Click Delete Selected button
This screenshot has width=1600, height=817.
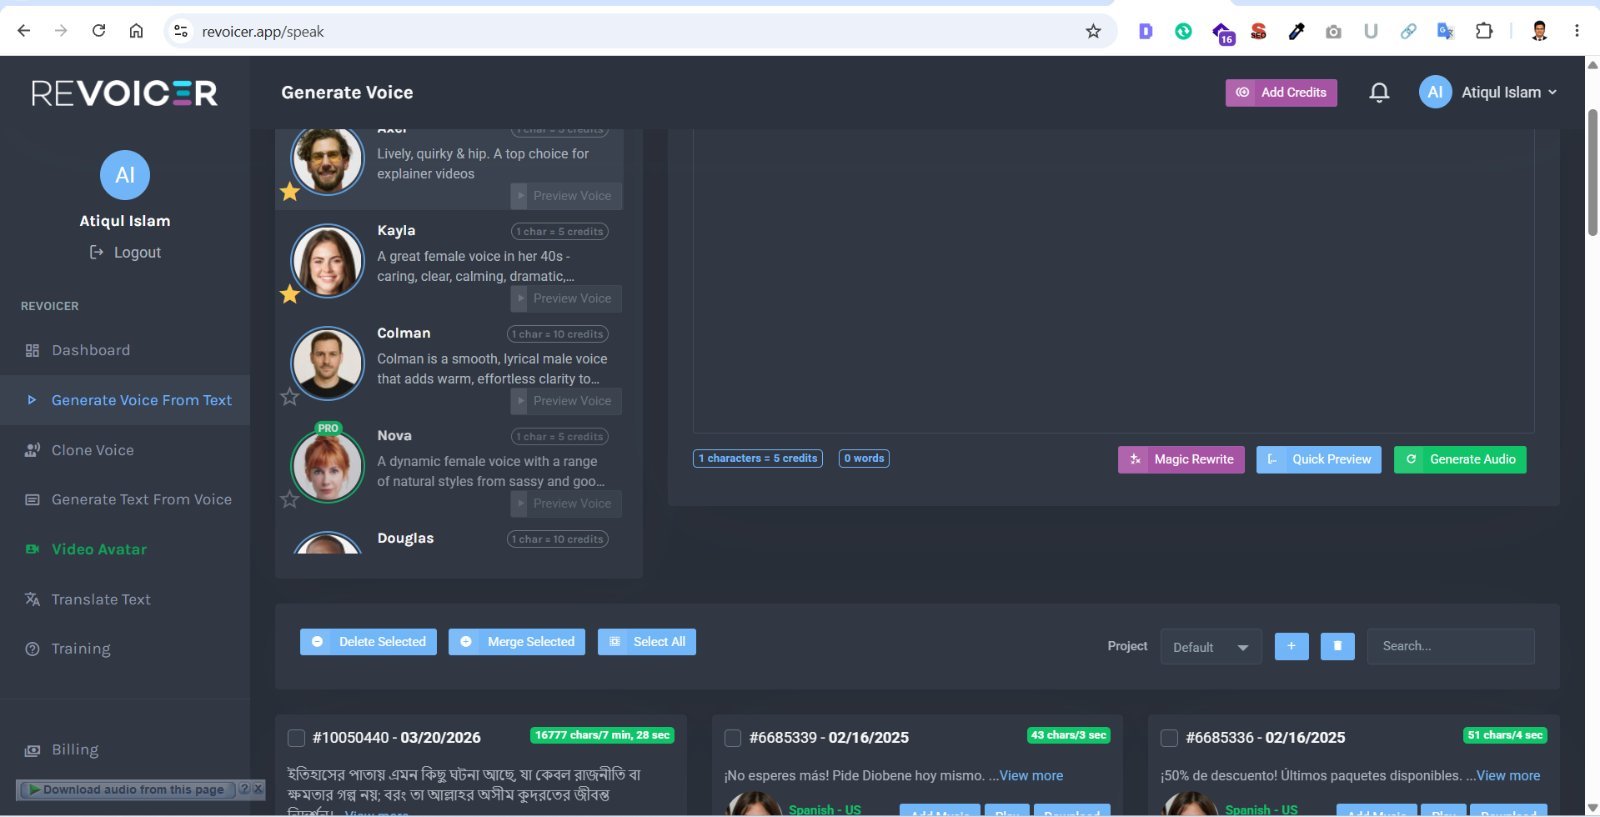tap(368, 642)
